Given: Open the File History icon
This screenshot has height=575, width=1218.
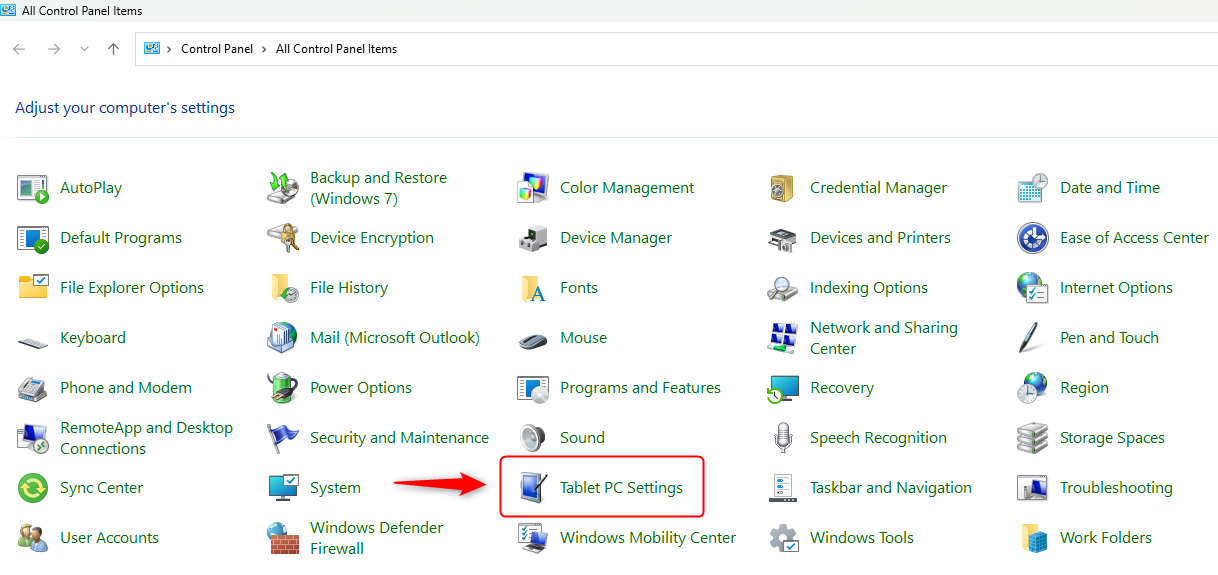Looking at the screenshot, I should (x=283, y=288).
